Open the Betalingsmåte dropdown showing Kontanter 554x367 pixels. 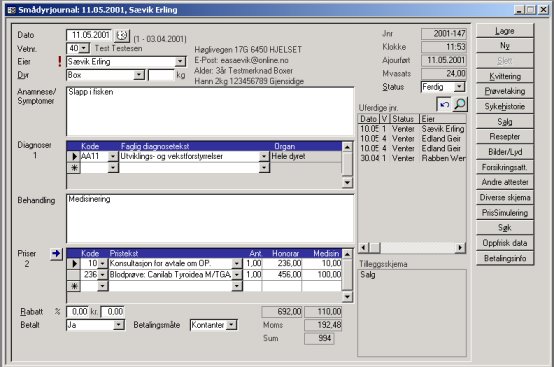(x=231, y=325)
